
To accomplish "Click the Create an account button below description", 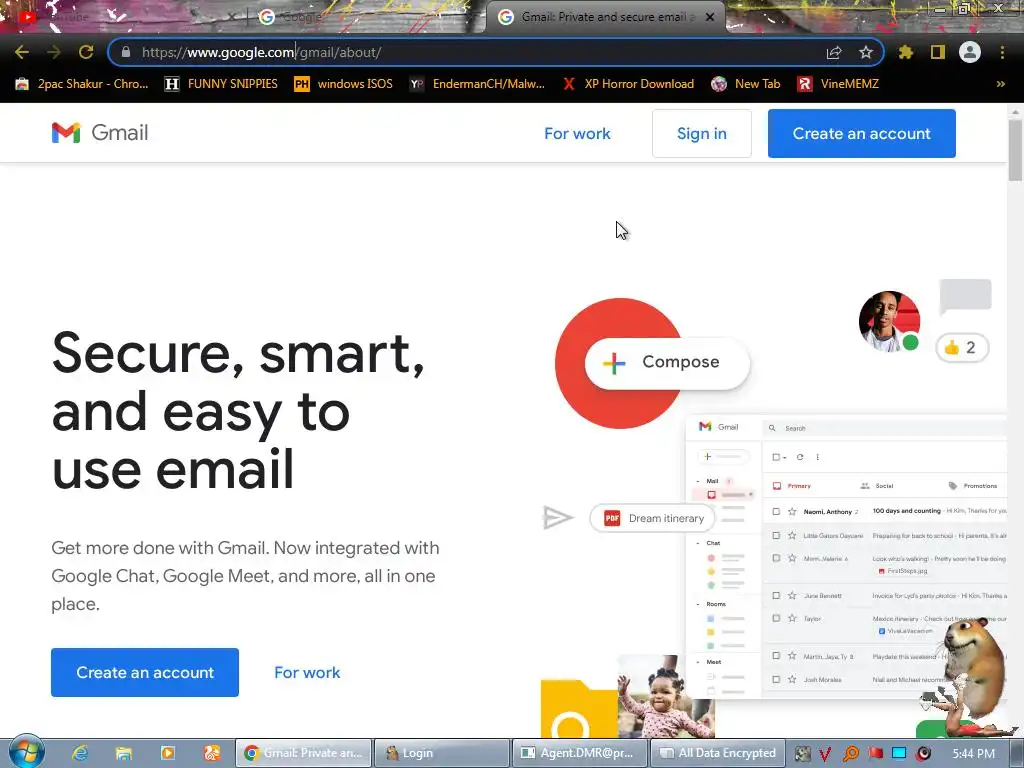I will (x=145, y=672).
